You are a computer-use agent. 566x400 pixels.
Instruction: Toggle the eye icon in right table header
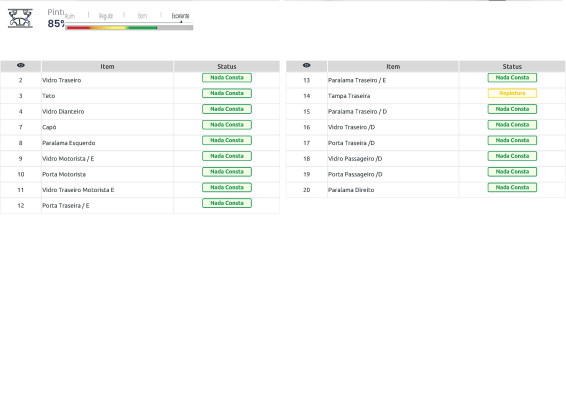tap(306, 65)
